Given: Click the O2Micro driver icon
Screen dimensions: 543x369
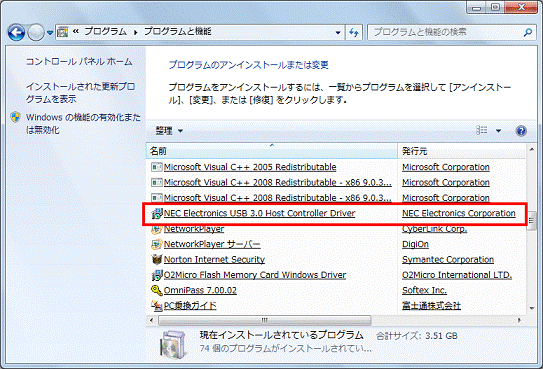Looking at the screenshot, I should [157, 275].
